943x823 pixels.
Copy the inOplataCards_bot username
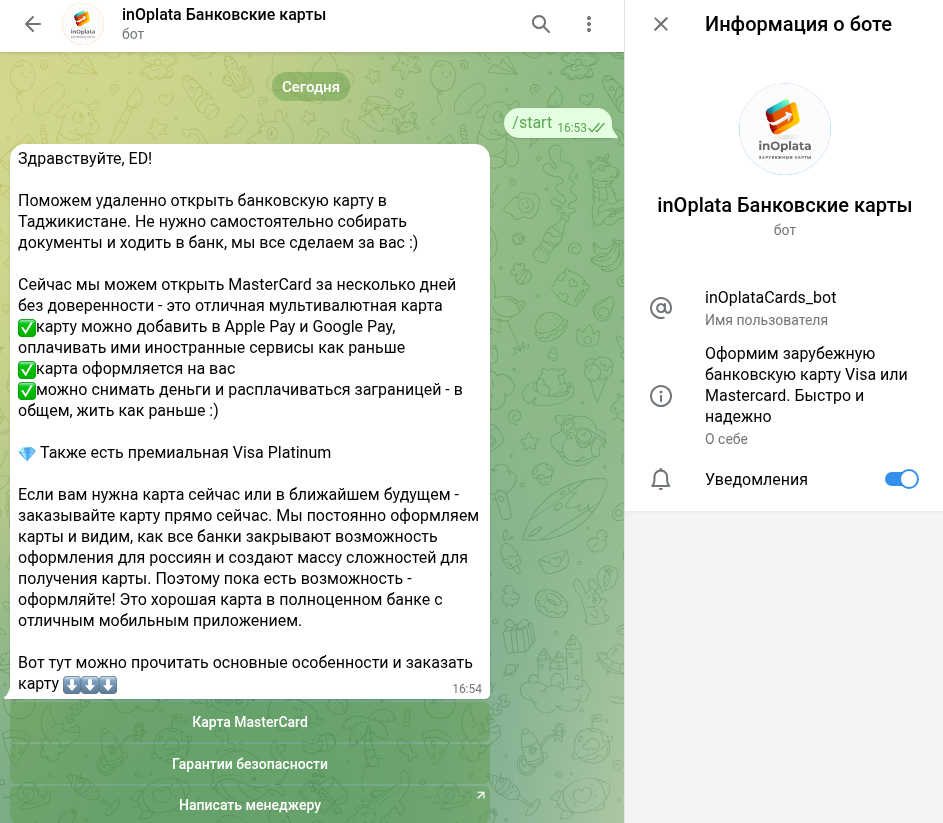[770, 298]
